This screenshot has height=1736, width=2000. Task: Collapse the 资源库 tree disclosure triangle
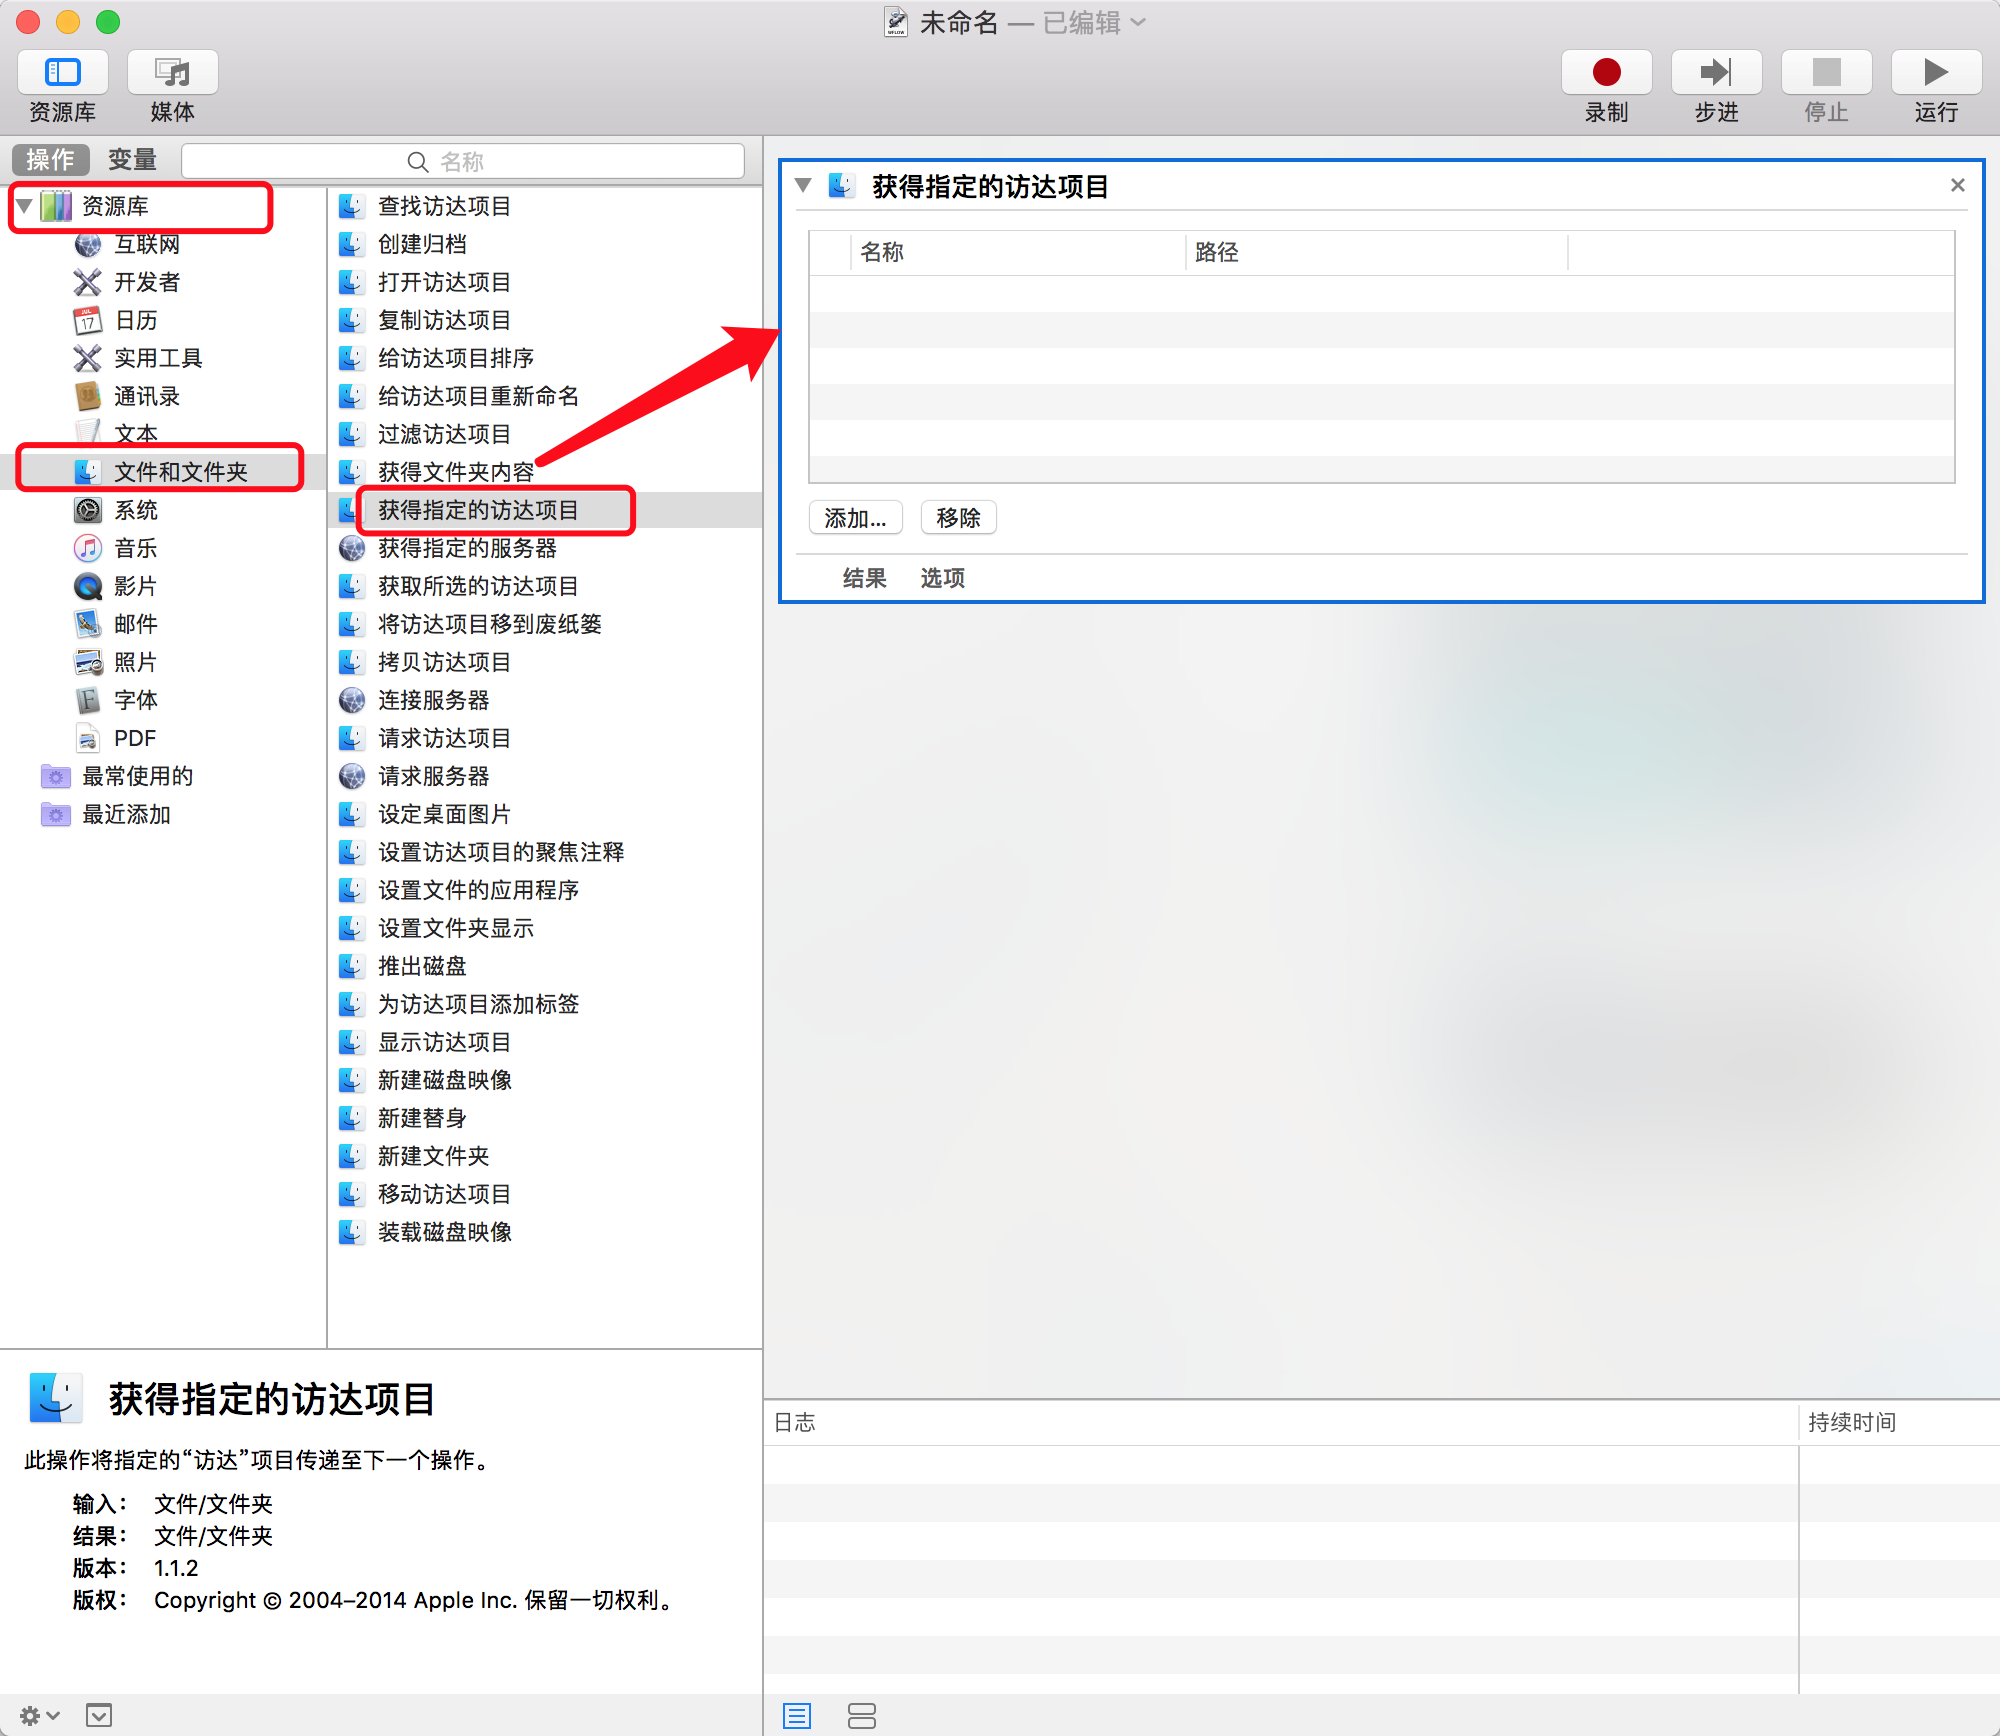tap(24, 206)
